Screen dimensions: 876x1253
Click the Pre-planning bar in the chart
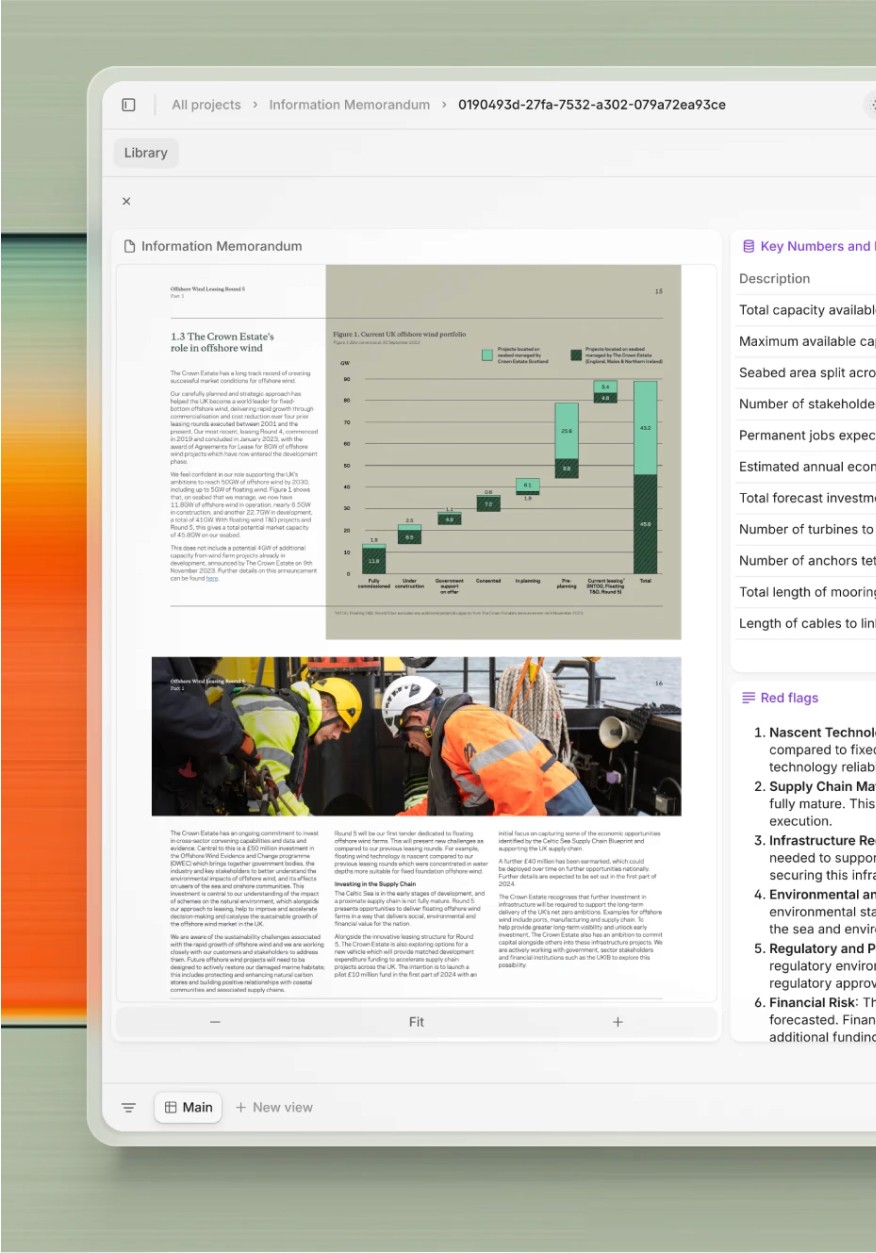tap(567, 440)
